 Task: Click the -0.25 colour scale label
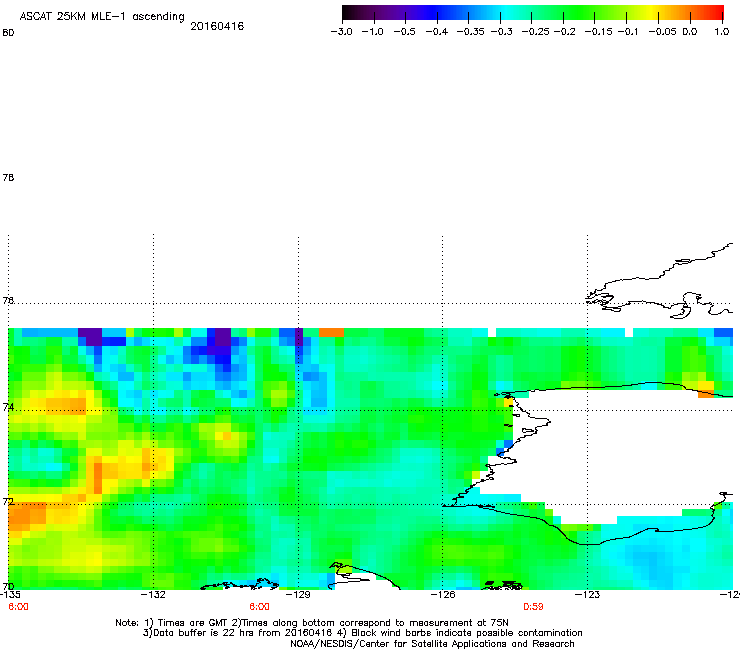click(535, 32)
